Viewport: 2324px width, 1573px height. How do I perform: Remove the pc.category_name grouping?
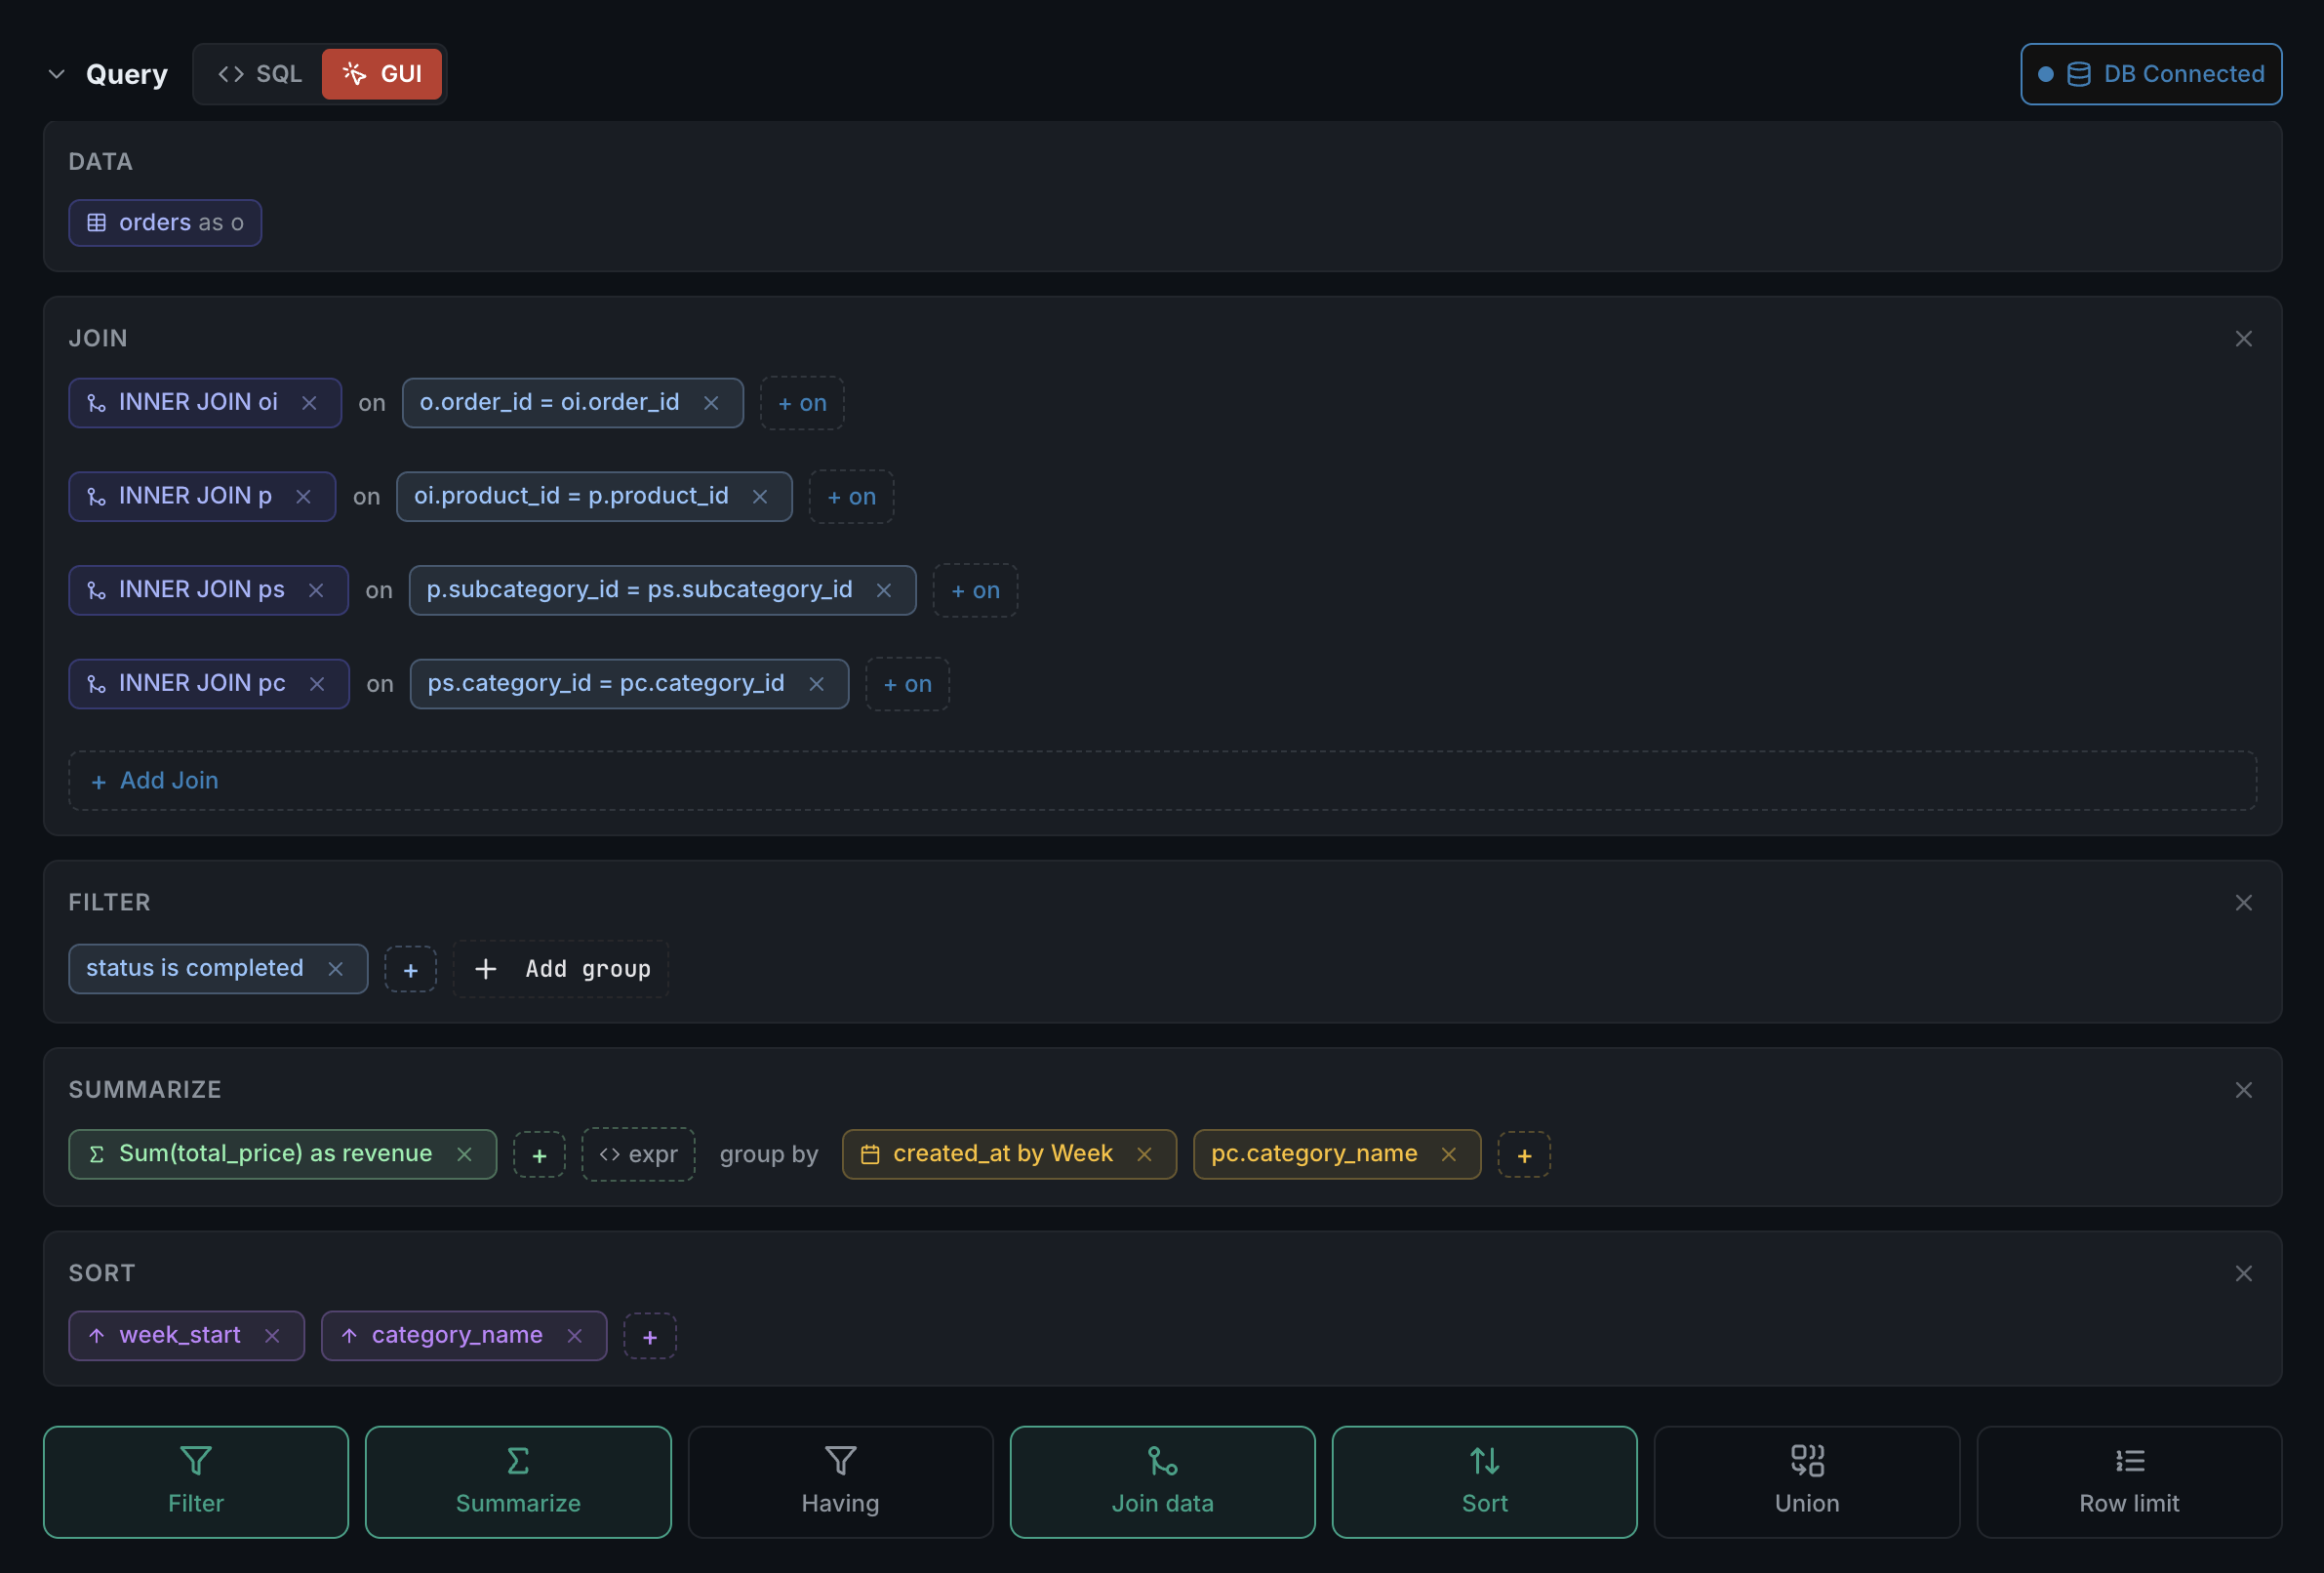coord(1449,1155)
